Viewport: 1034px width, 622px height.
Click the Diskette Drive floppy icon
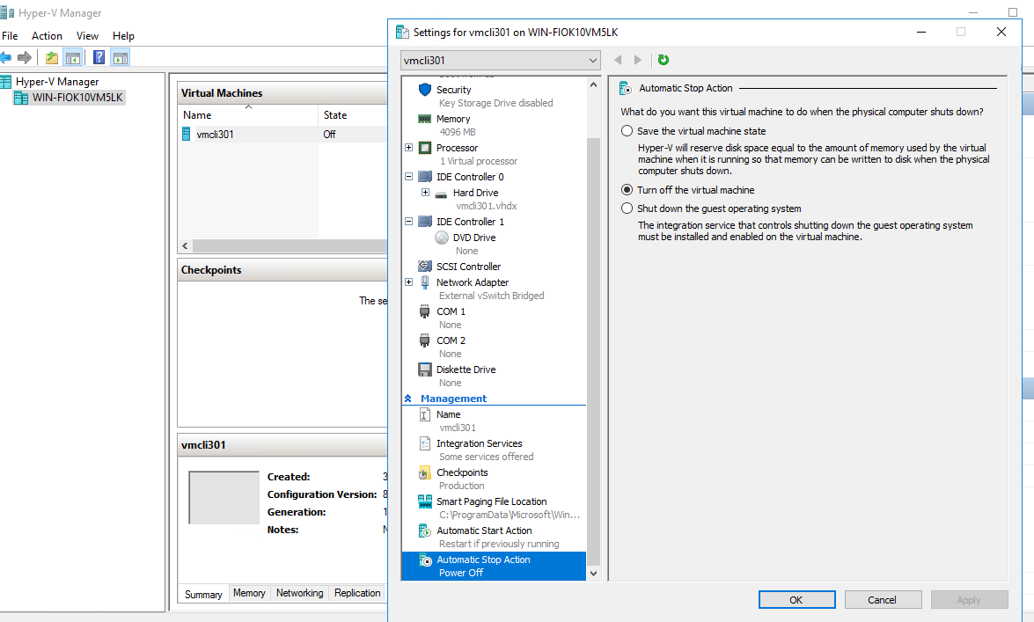pos(425,369)
